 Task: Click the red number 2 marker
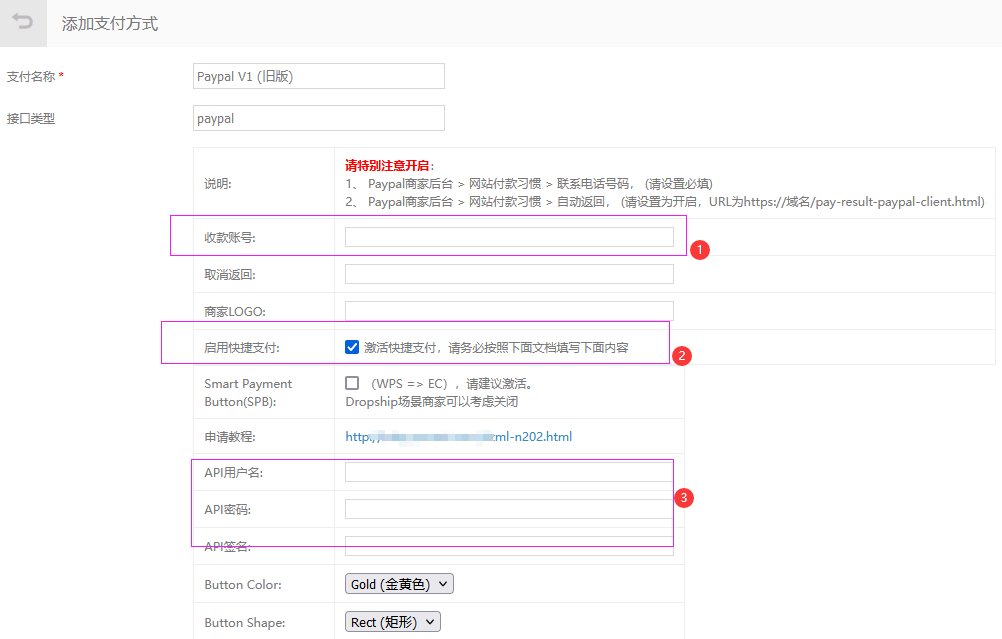682,355
